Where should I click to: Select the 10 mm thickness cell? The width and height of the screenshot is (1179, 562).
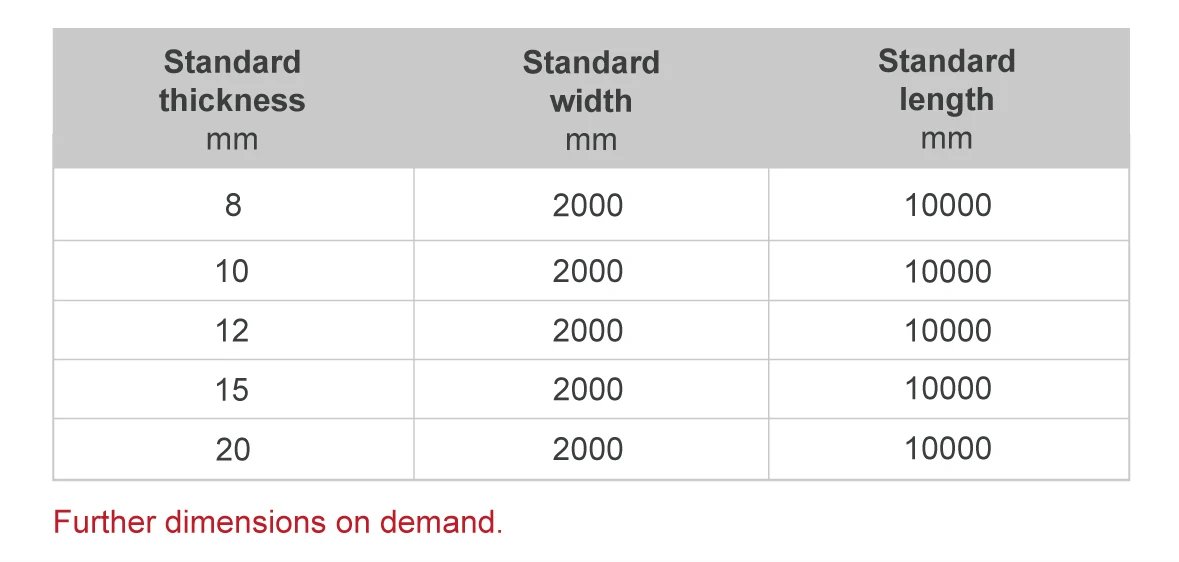click(x=232, y=271)
